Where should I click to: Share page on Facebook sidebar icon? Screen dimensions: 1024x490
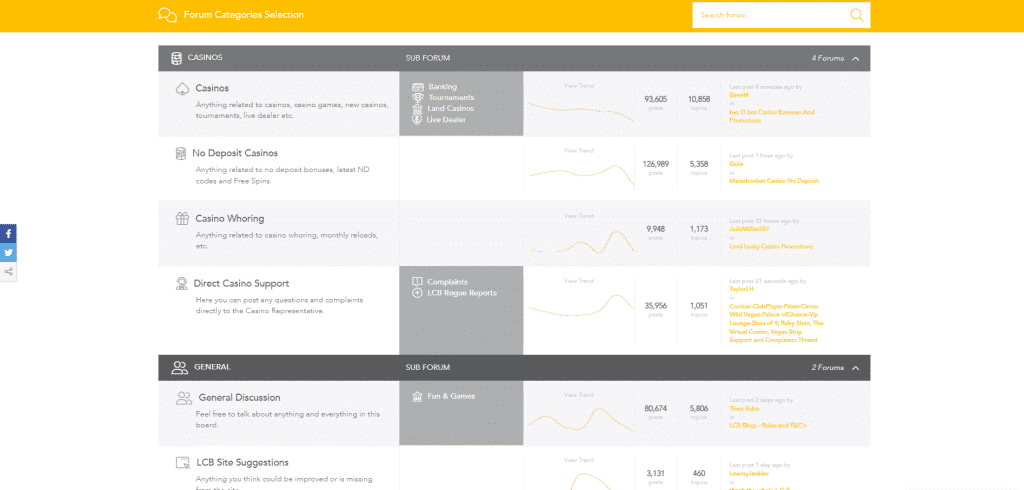(x=8, y=233)
